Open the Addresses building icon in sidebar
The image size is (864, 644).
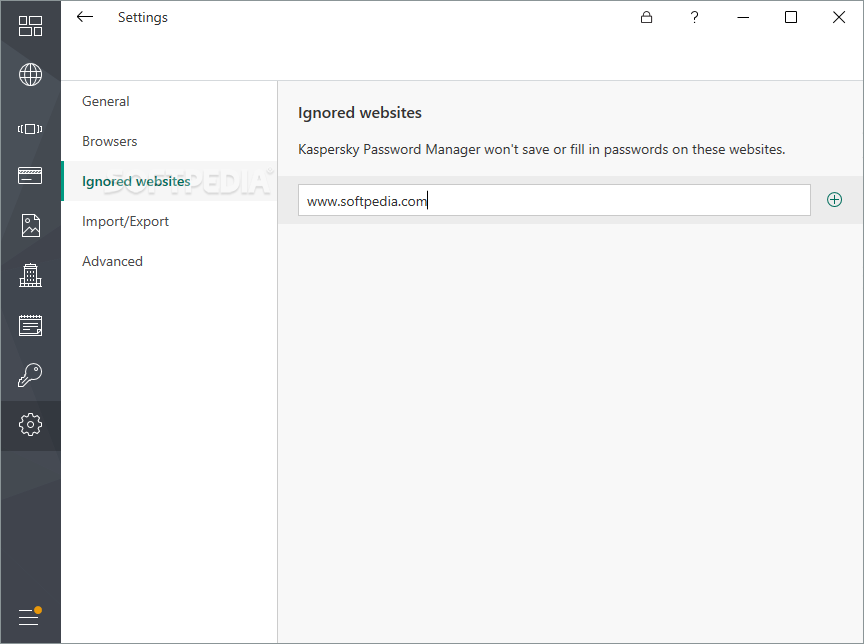[x=30, y=275]
